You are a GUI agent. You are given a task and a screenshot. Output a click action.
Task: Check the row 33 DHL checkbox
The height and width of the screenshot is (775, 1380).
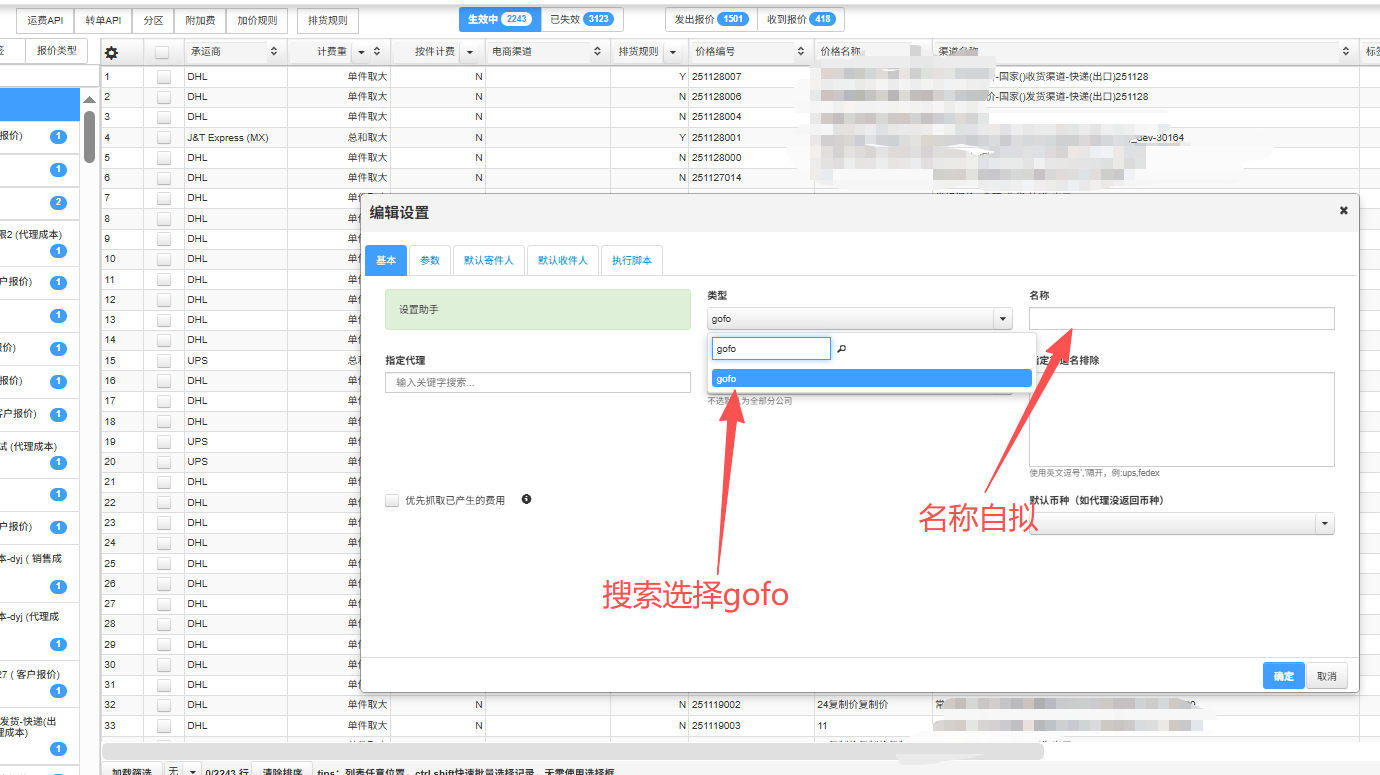pos(164,726)
